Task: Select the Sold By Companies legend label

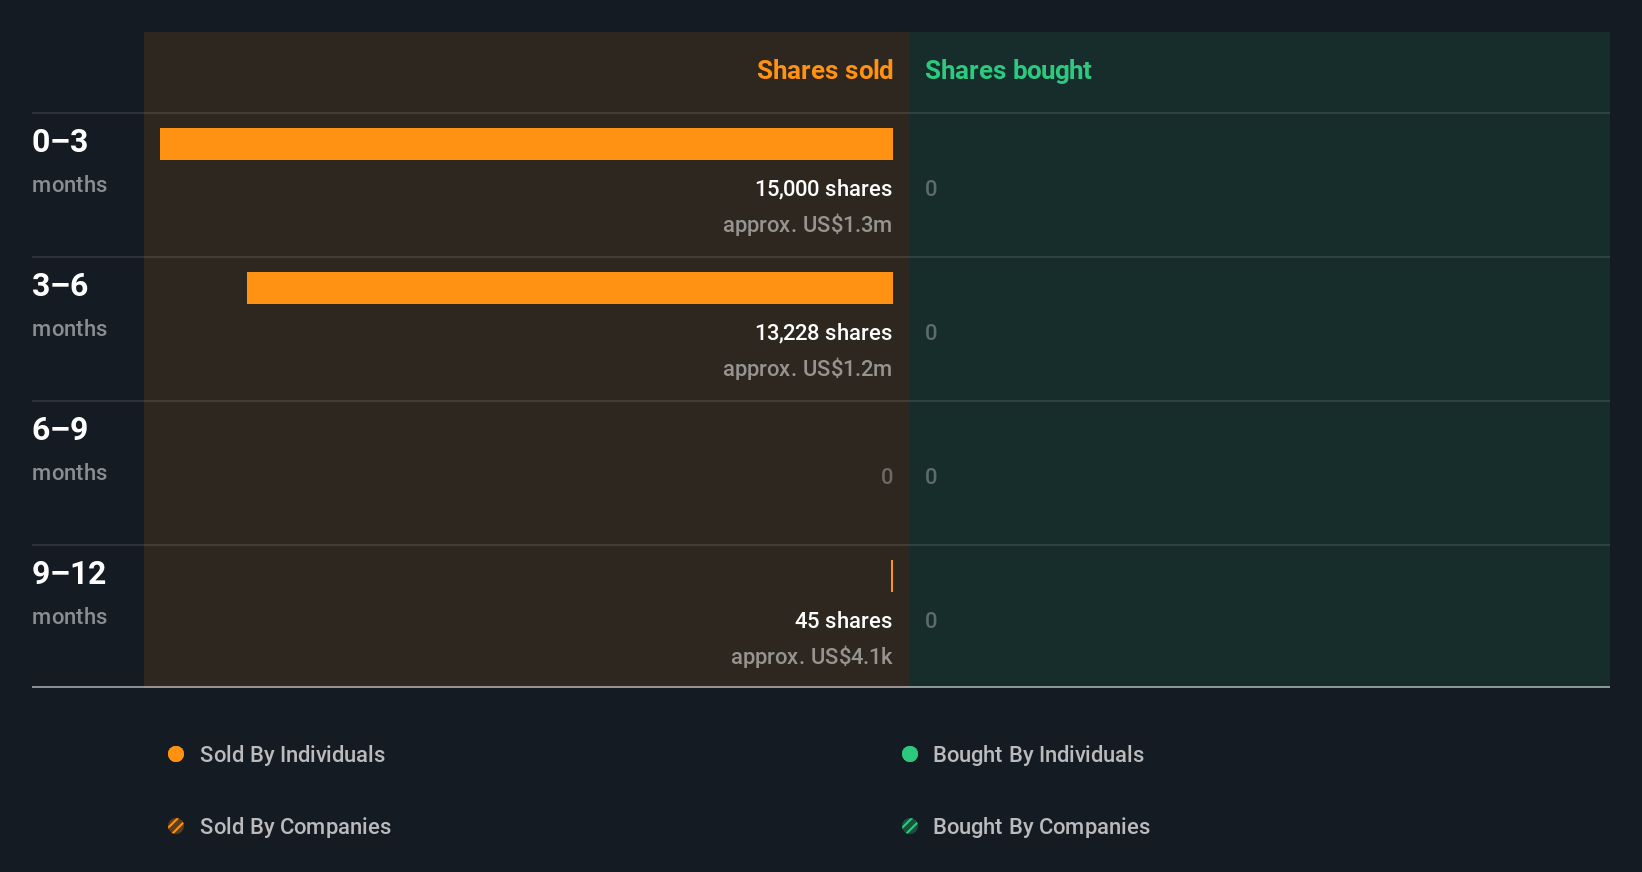Action: pyautogui.click(x=295, y=827)
